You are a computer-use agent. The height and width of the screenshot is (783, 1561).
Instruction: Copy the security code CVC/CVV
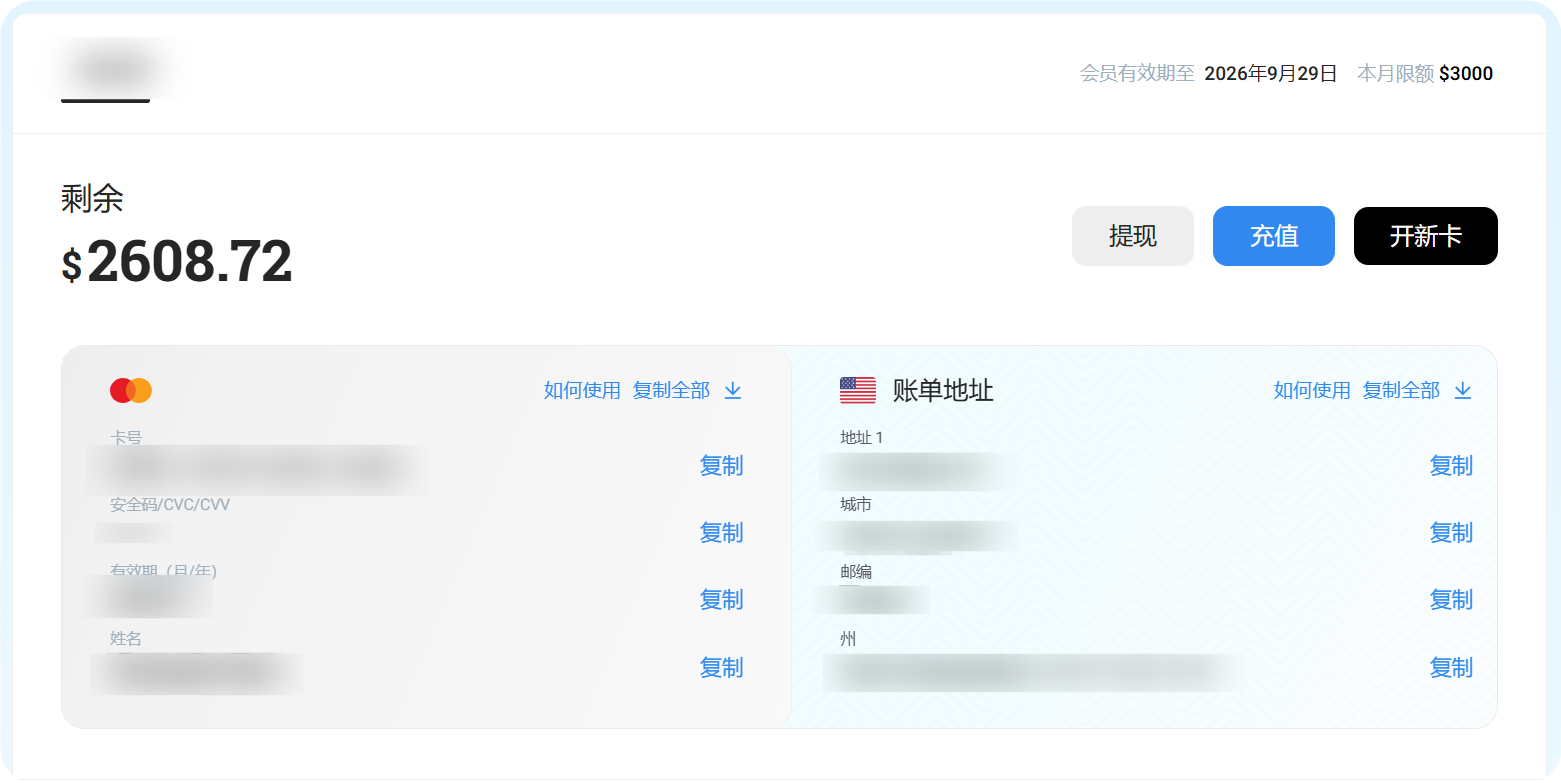coord(721,533)
